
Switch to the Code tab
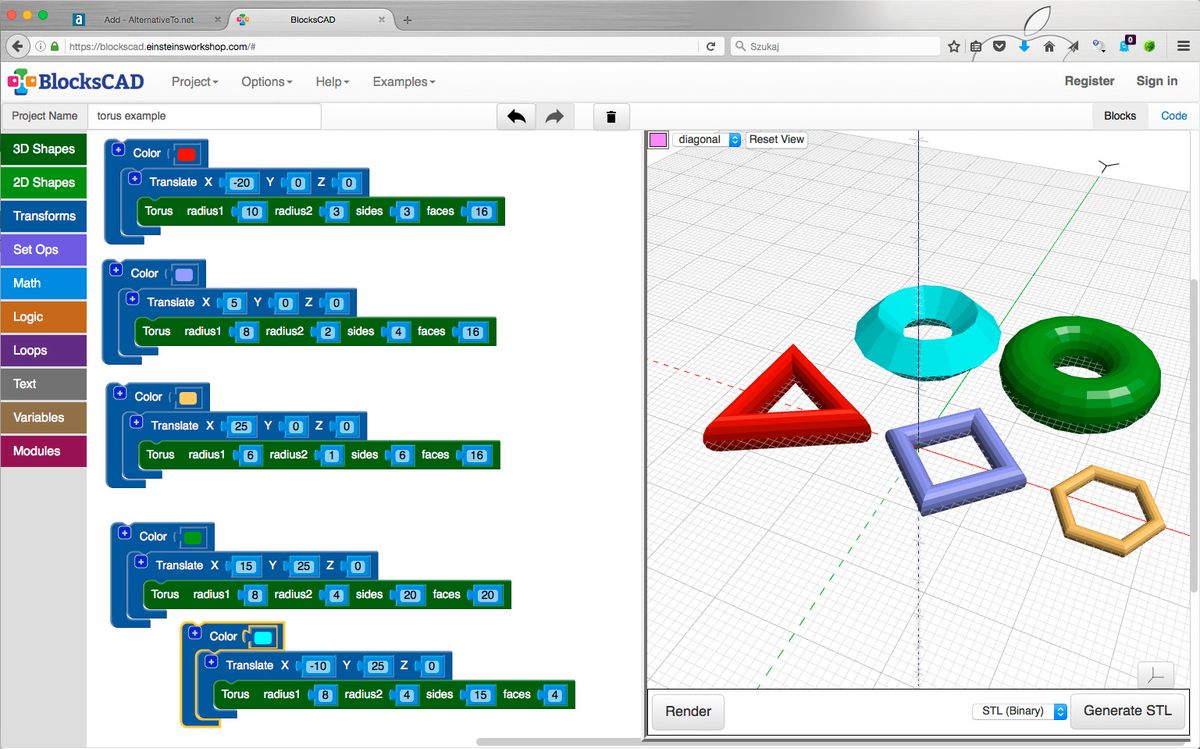pos(1173,115)
